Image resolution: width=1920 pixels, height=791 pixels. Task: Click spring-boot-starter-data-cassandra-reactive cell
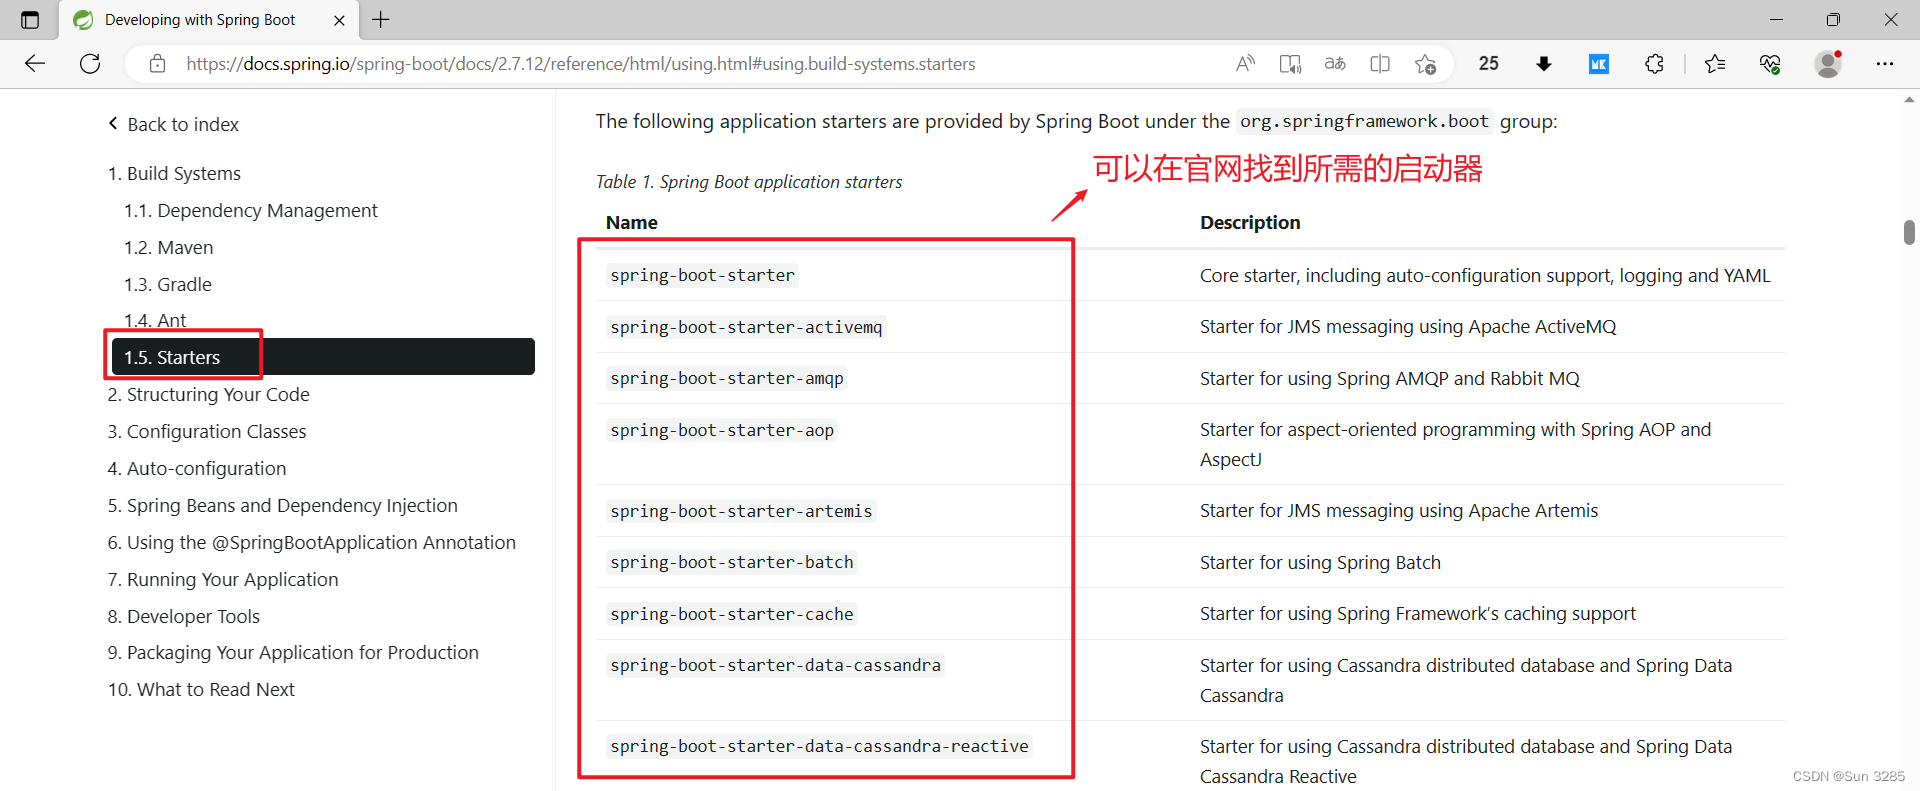click(x=819, y=746)
